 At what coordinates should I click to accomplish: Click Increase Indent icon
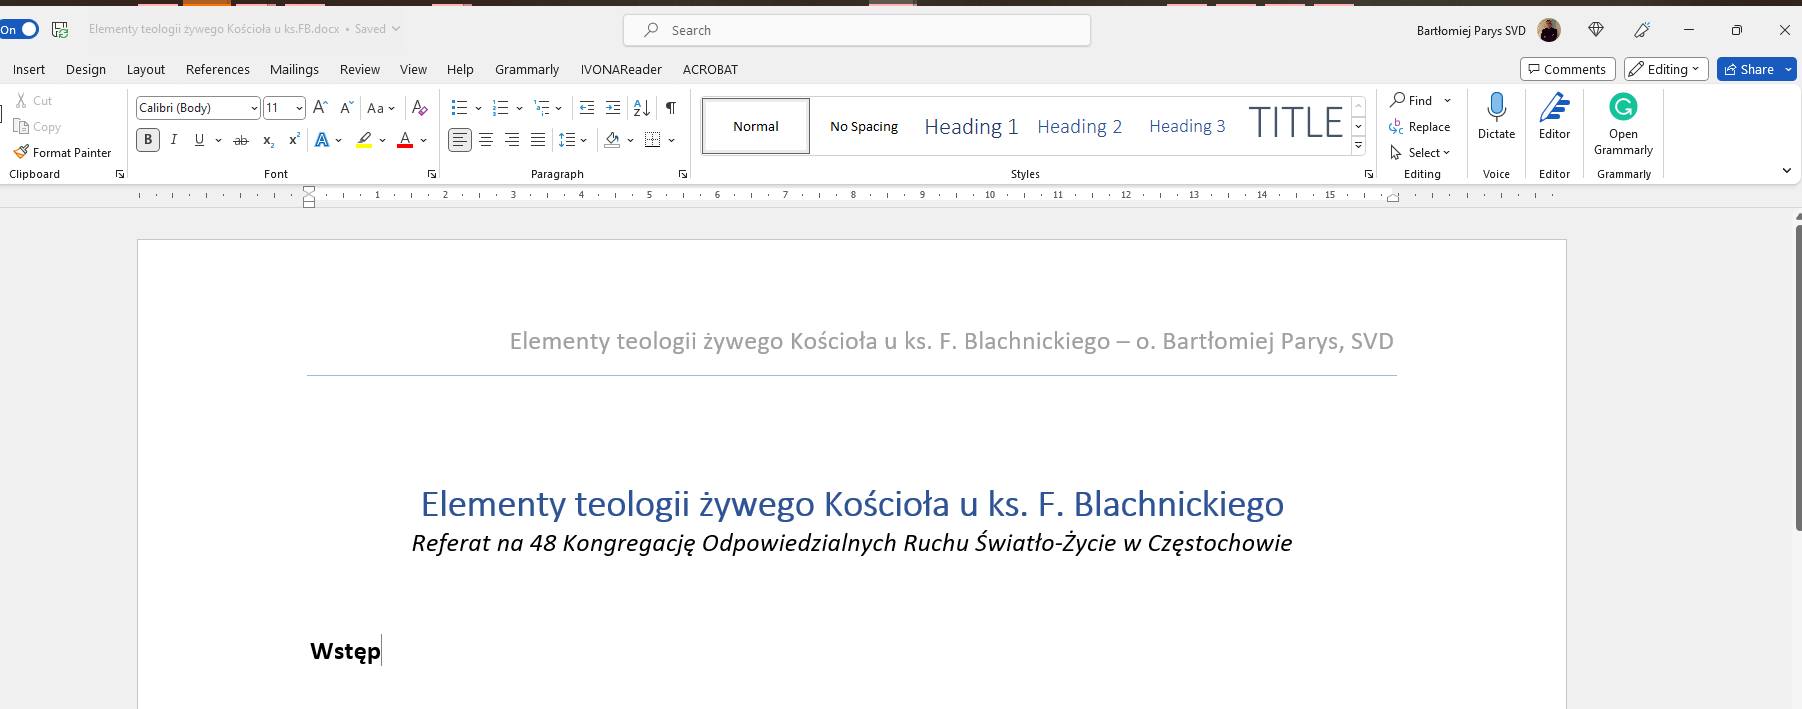pos(613,108)
